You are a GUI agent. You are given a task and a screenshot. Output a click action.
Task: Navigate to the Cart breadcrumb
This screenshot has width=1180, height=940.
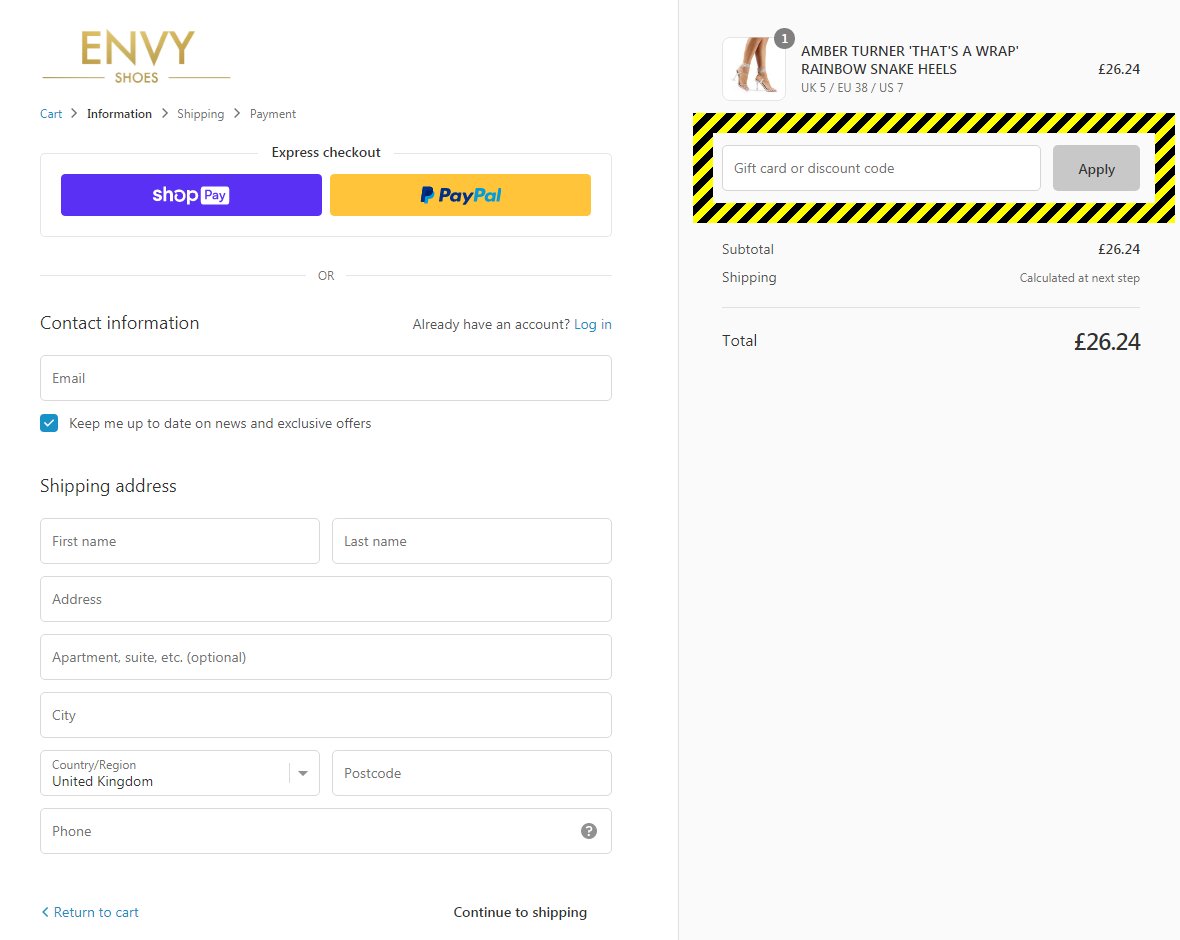click(x=50, y=114)
